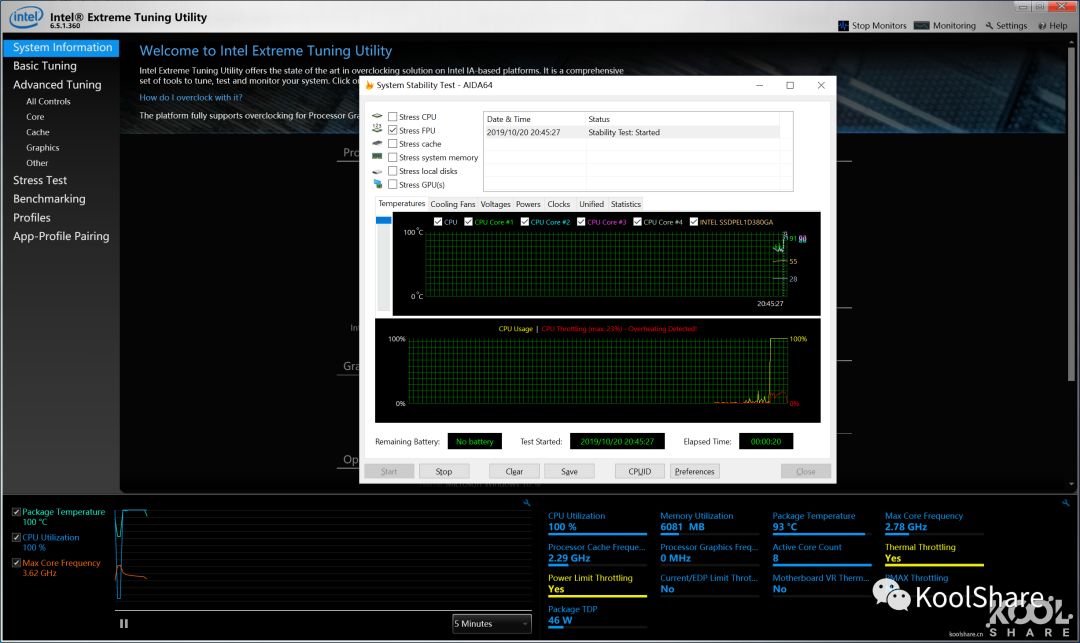
Task: Toggle the CPU Core #2 graph checkbox
Action: point(525,222)
